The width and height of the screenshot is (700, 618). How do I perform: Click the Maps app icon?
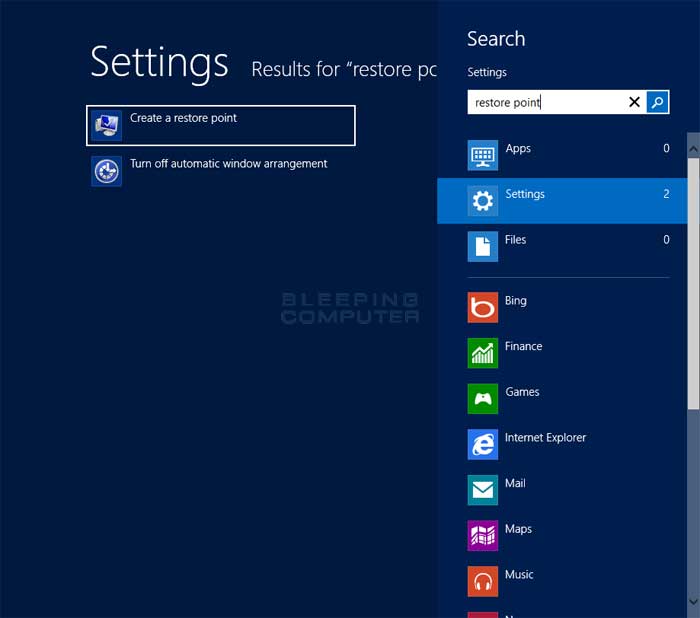pos(483,536)
